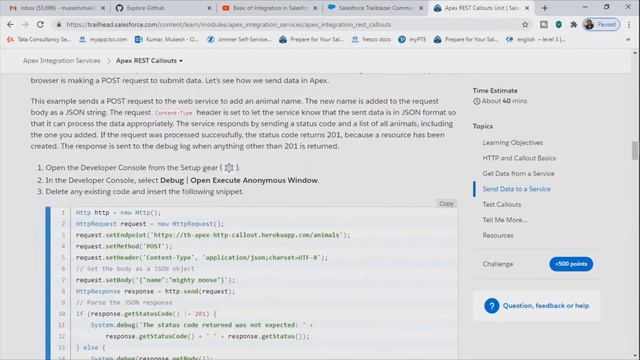Open english level 3 bookmark

[x=536, y=40]
